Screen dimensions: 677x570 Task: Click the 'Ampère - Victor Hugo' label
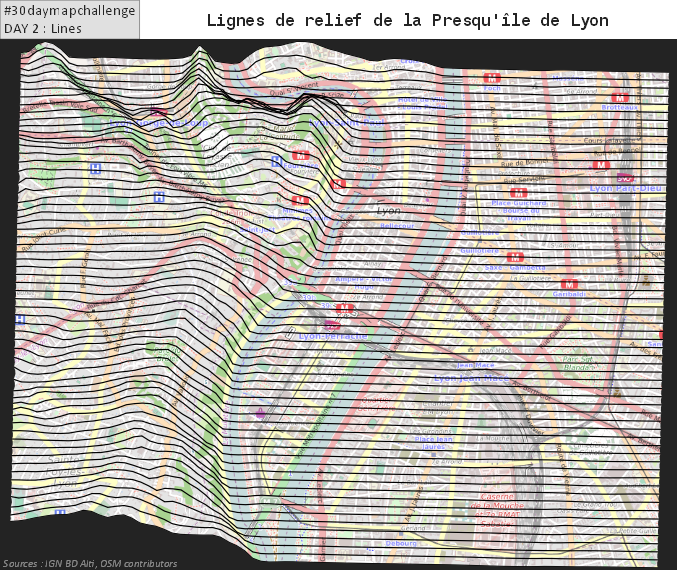(364, 283)
